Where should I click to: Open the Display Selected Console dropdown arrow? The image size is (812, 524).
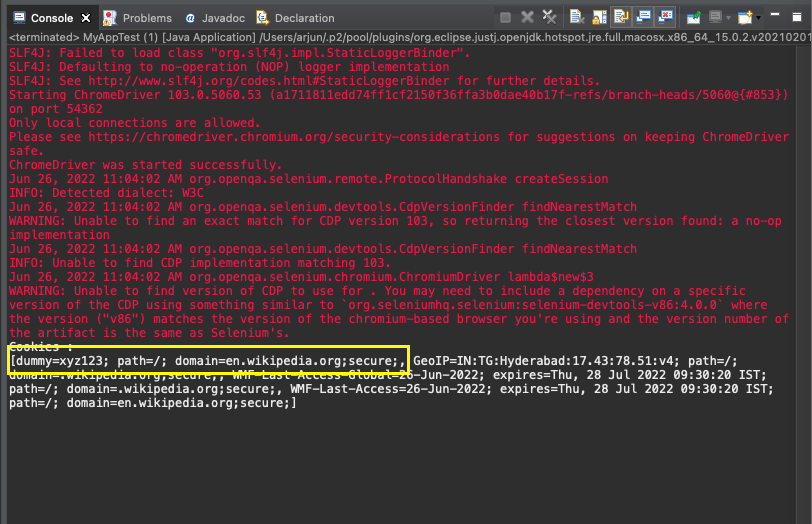point(728,18)
